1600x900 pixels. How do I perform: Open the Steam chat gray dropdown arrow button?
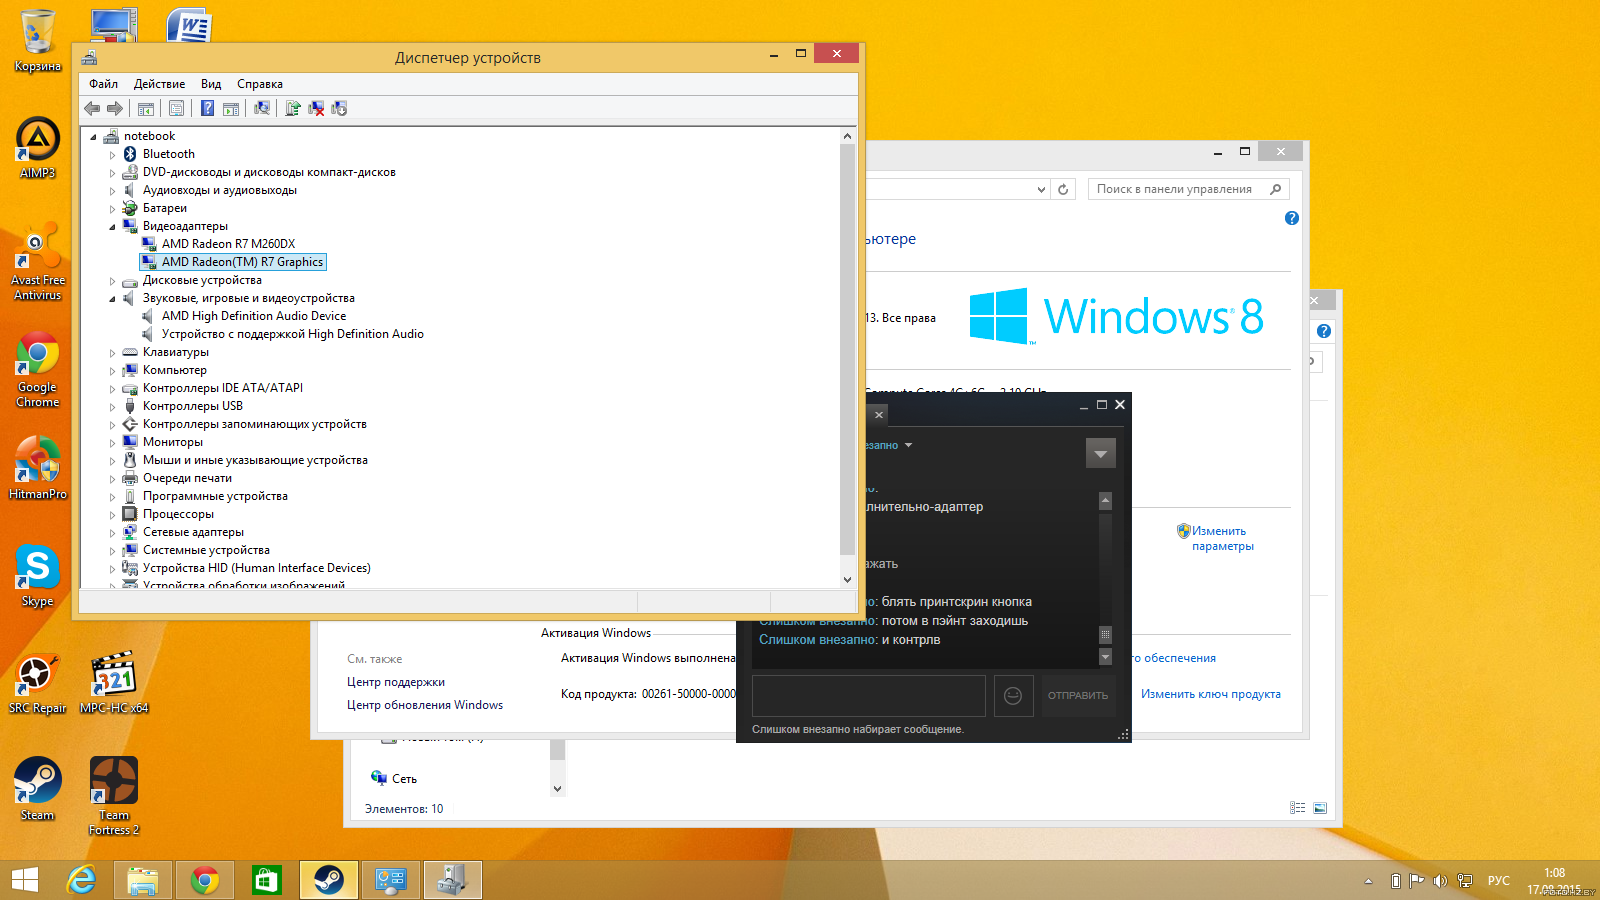(1100, 453)
